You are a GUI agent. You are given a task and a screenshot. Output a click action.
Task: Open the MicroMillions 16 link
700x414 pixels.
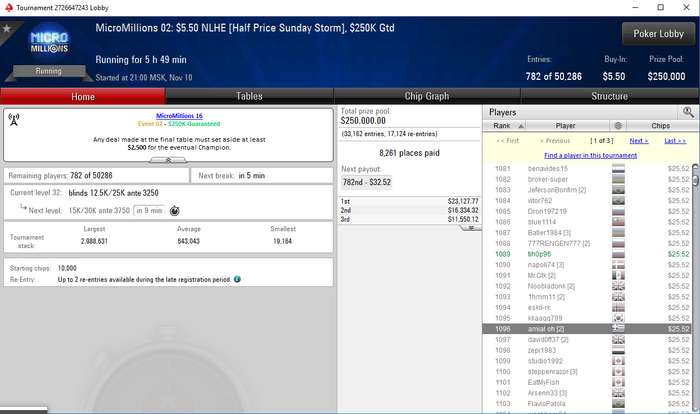coord(179,116)
